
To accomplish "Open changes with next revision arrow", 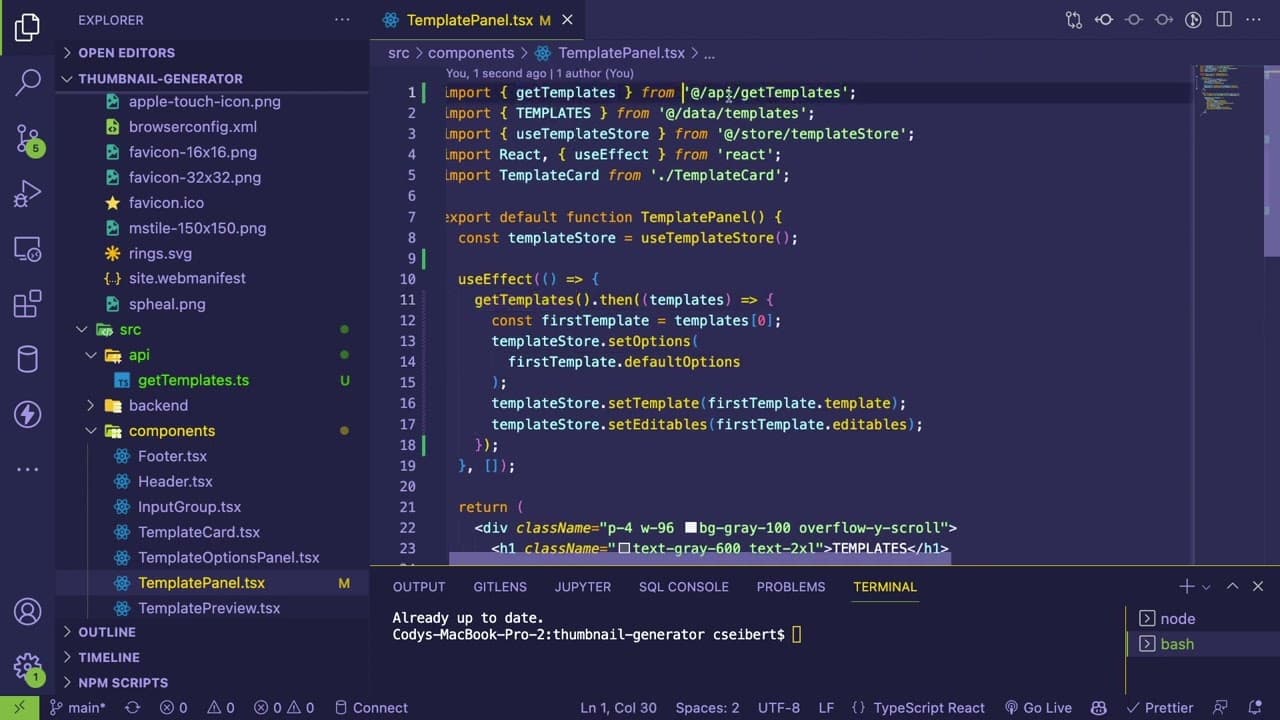I will (x=1164, y=20).
